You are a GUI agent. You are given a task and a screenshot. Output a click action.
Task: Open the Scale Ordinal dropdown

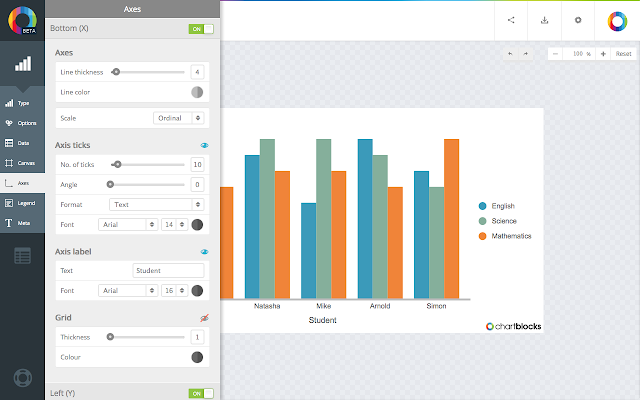click(178, 118)
